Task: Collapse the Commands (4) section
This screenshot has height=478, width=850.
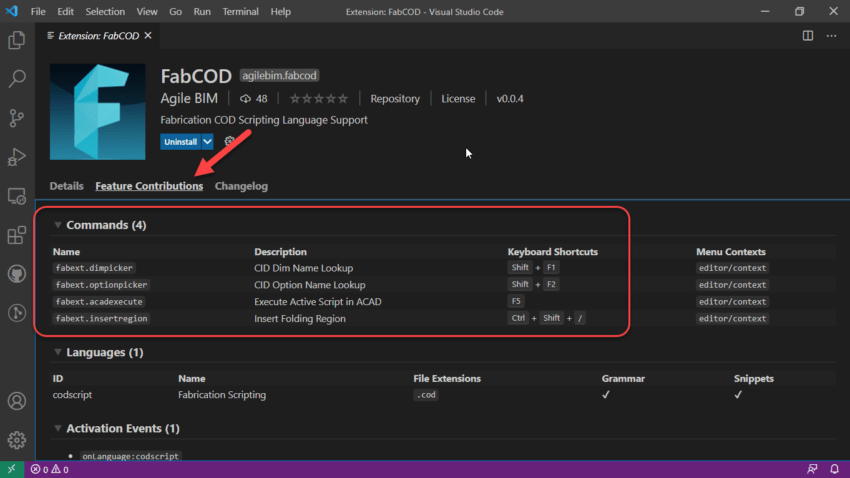Action: 57,225
